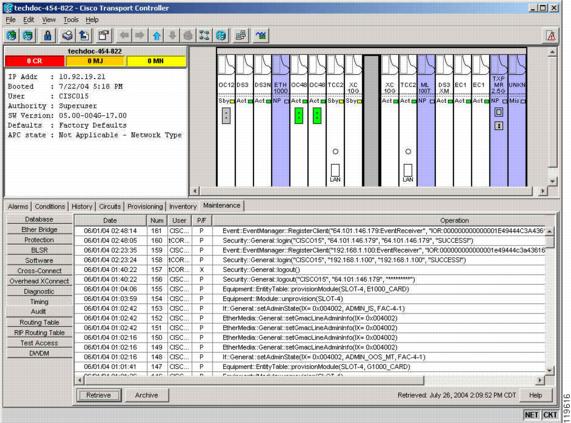Select audit row number 155 provisionModule E1000_CARD

[x=310, y=289]
